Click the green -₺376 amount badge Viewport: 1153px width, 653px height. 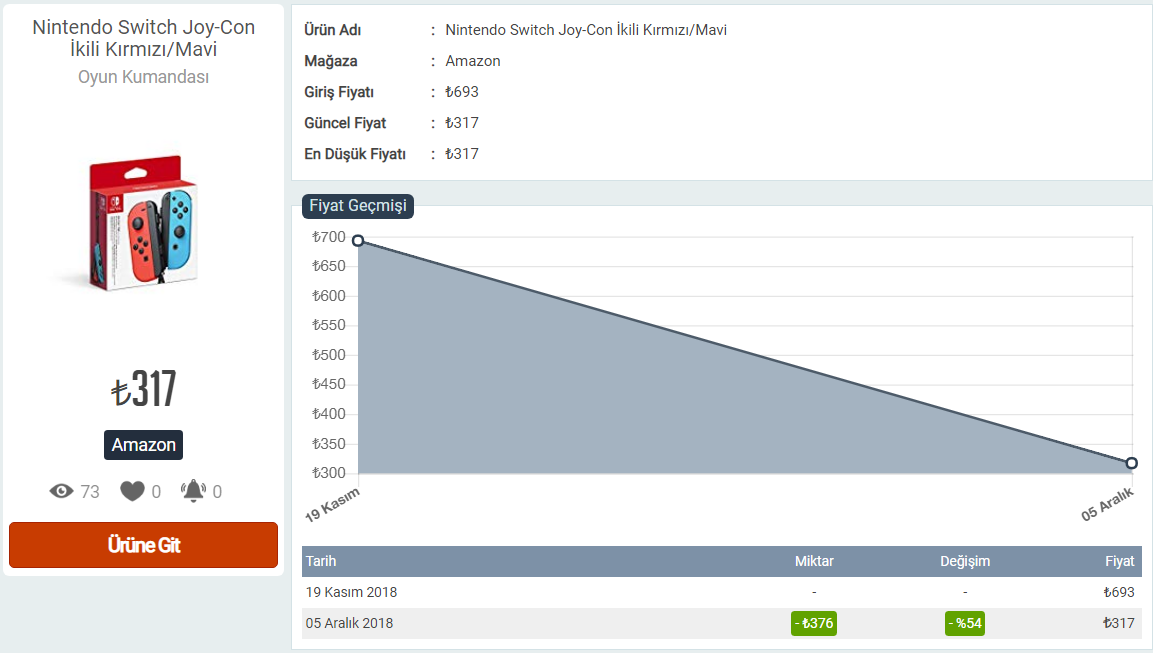[x=814, y=624]
